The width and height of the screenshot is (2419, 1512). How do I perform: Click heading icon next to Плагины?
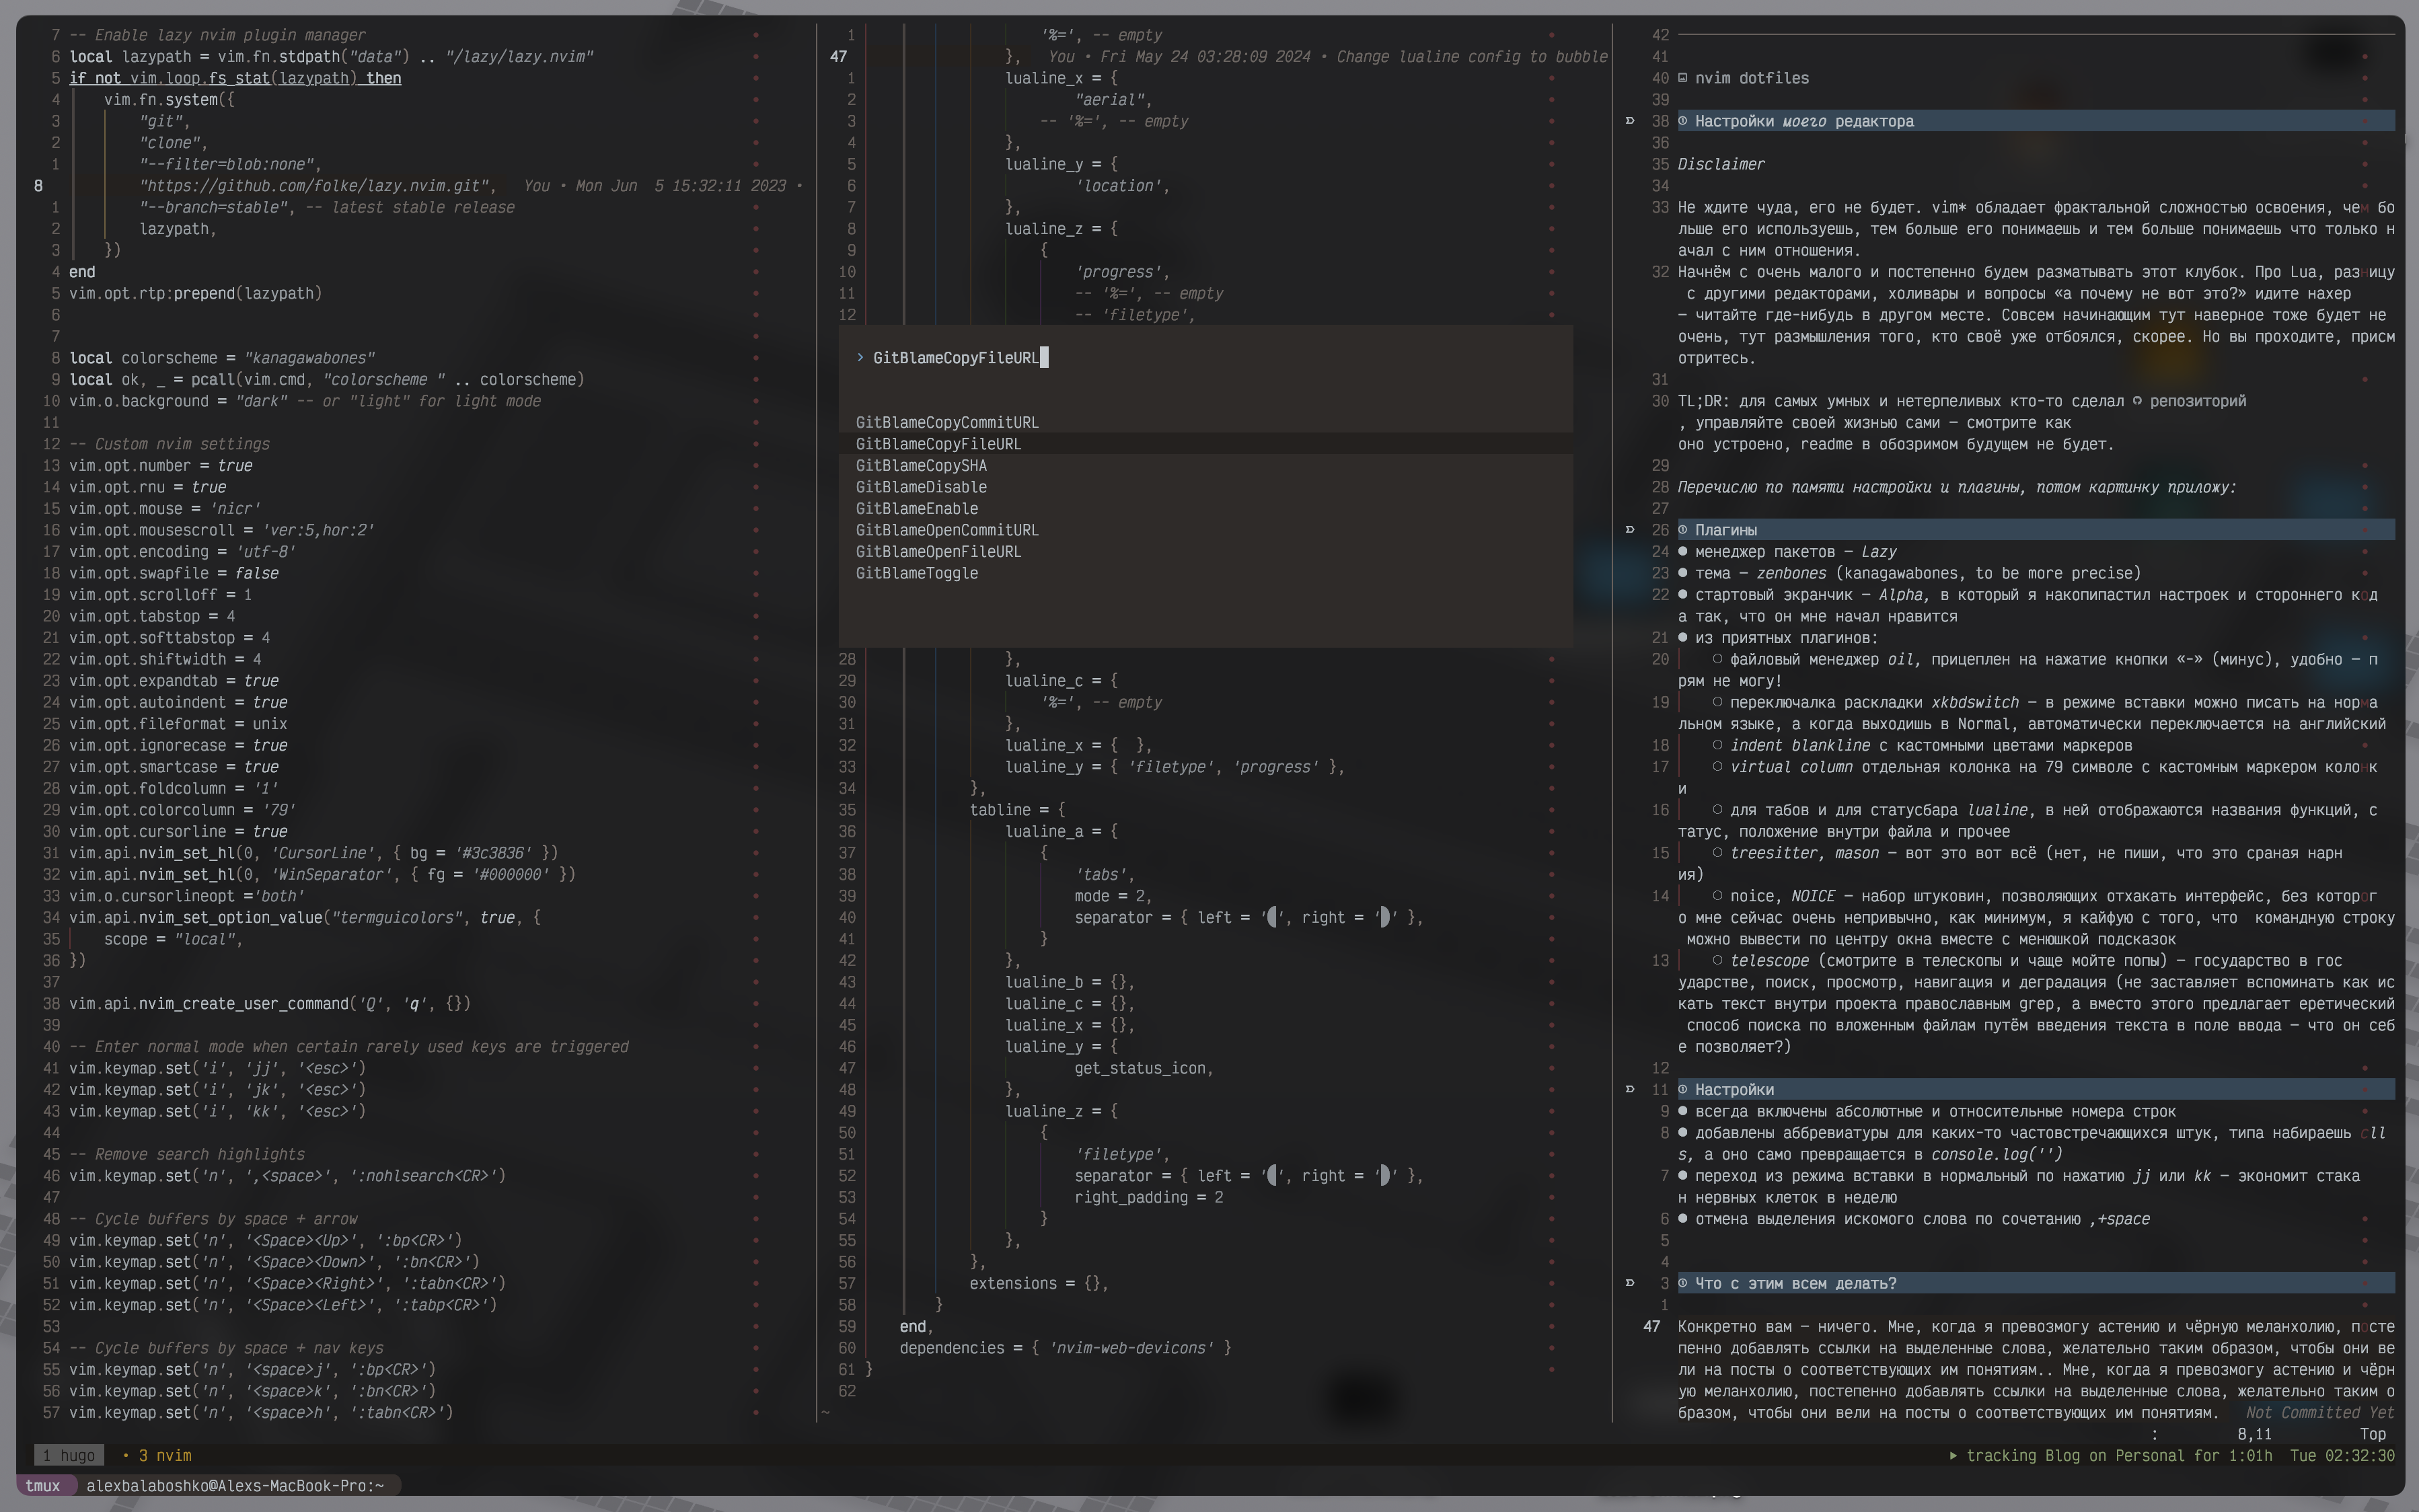point(1683,530)
